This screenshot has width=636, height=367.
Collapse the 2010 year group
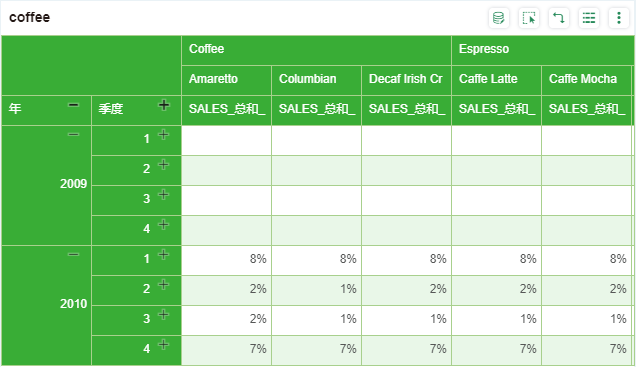pos(73,255)
